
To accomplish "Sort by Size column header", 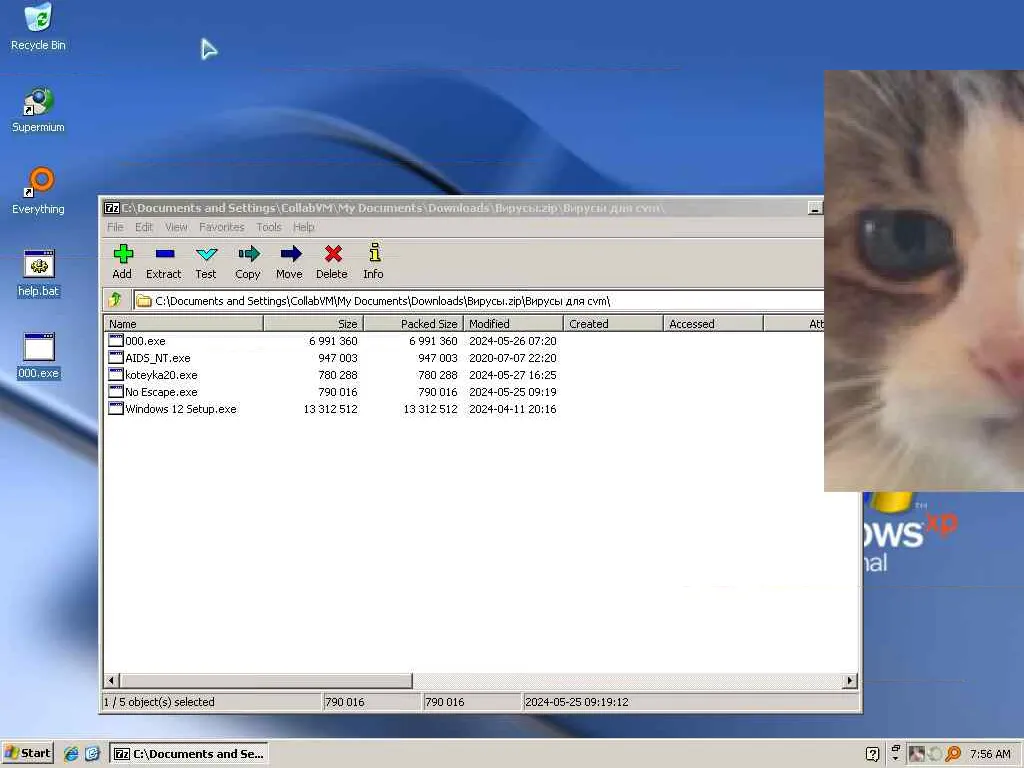I will (x=313, y=323).
